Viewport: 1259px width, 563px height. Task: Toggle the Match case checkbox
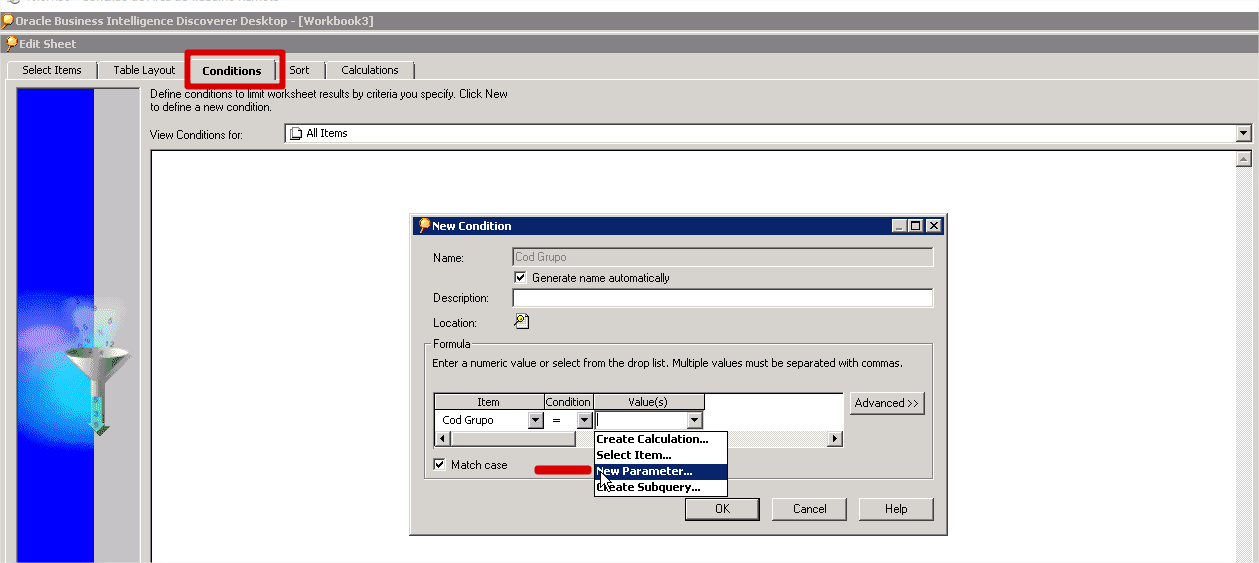[439, 465]
